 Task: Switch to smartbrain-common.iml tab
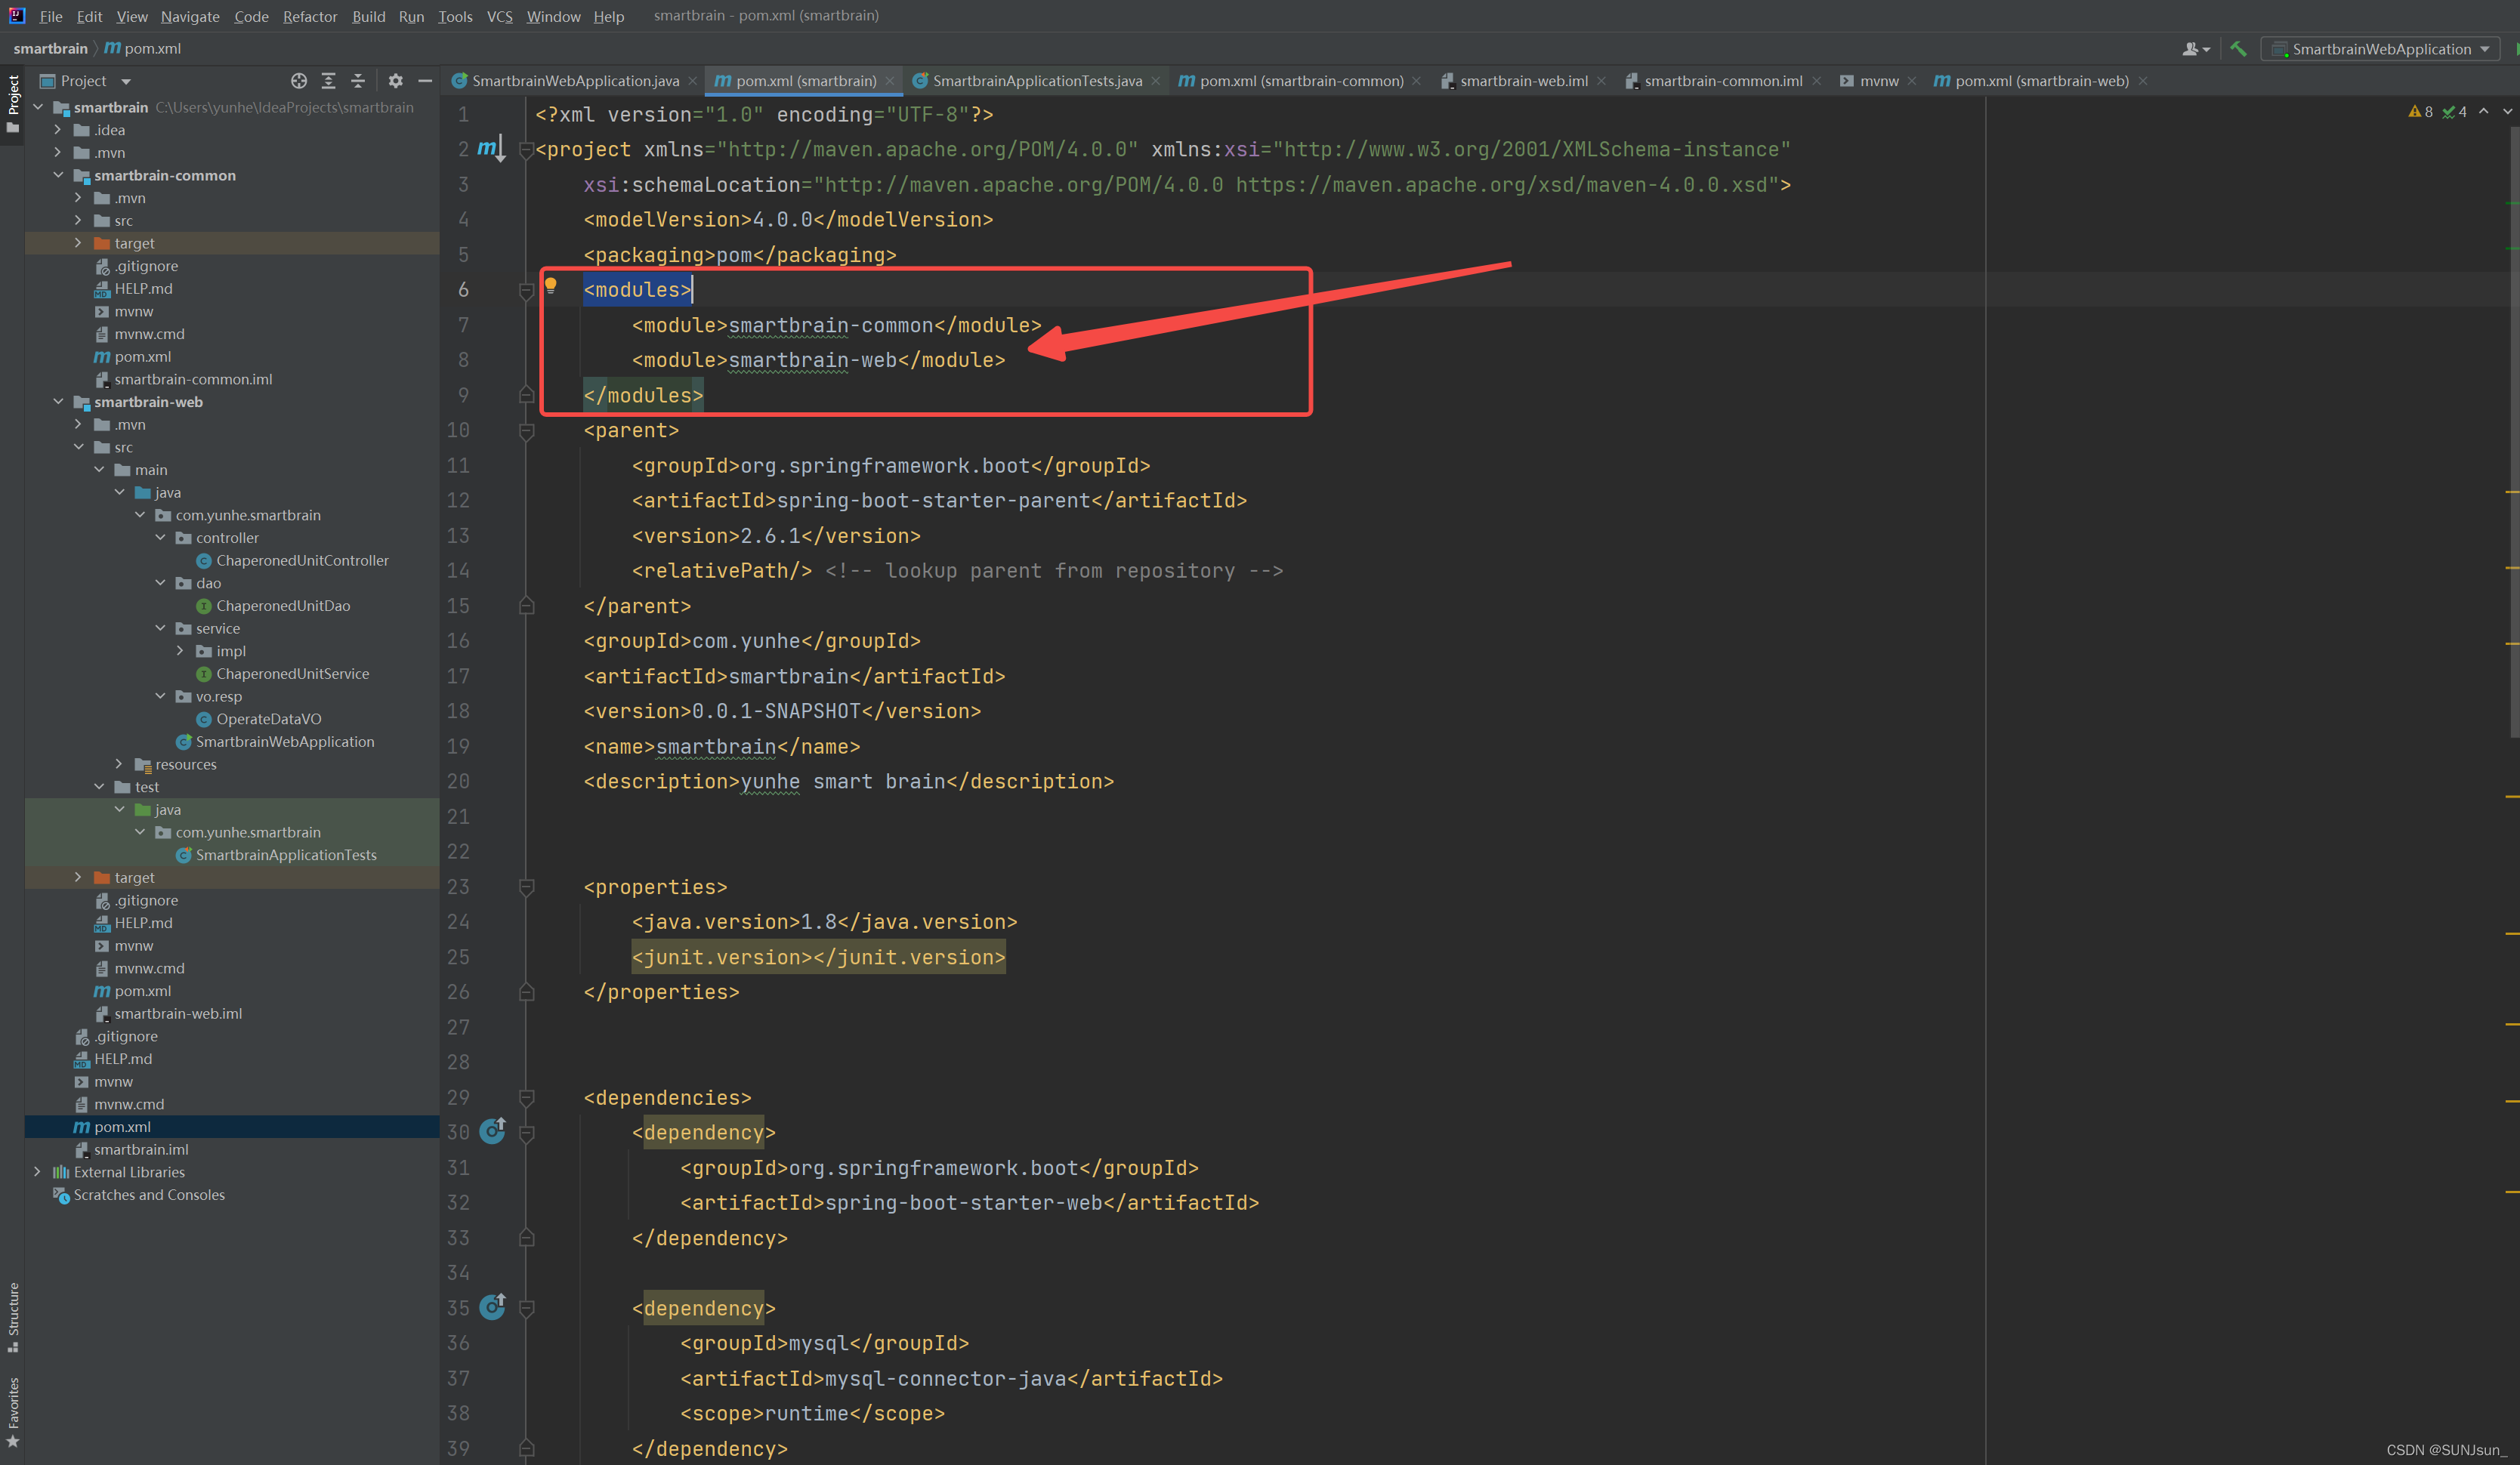coord(1723,81)
